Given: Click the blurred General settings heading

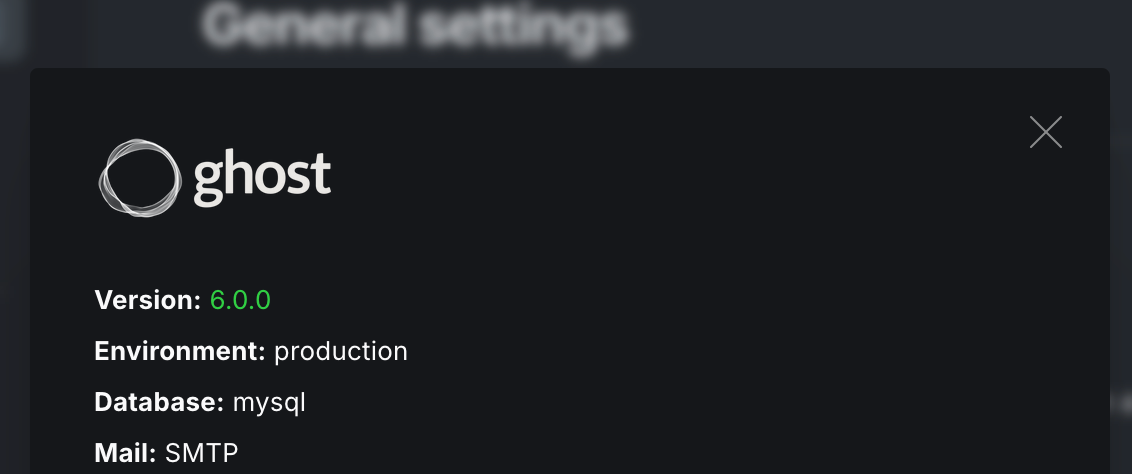Looking at the screenshot, I should click(414, 27).
